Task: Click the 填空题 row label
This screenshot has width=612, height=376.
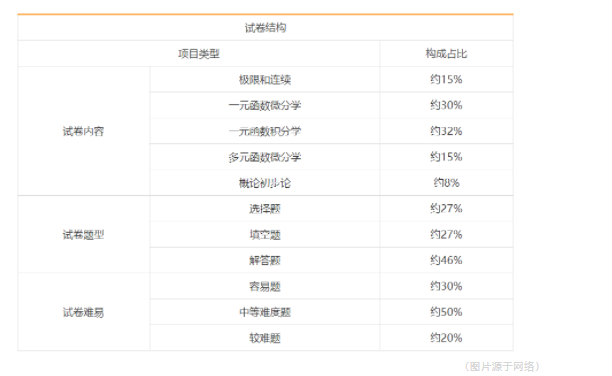Action: (x=265, y=235)
